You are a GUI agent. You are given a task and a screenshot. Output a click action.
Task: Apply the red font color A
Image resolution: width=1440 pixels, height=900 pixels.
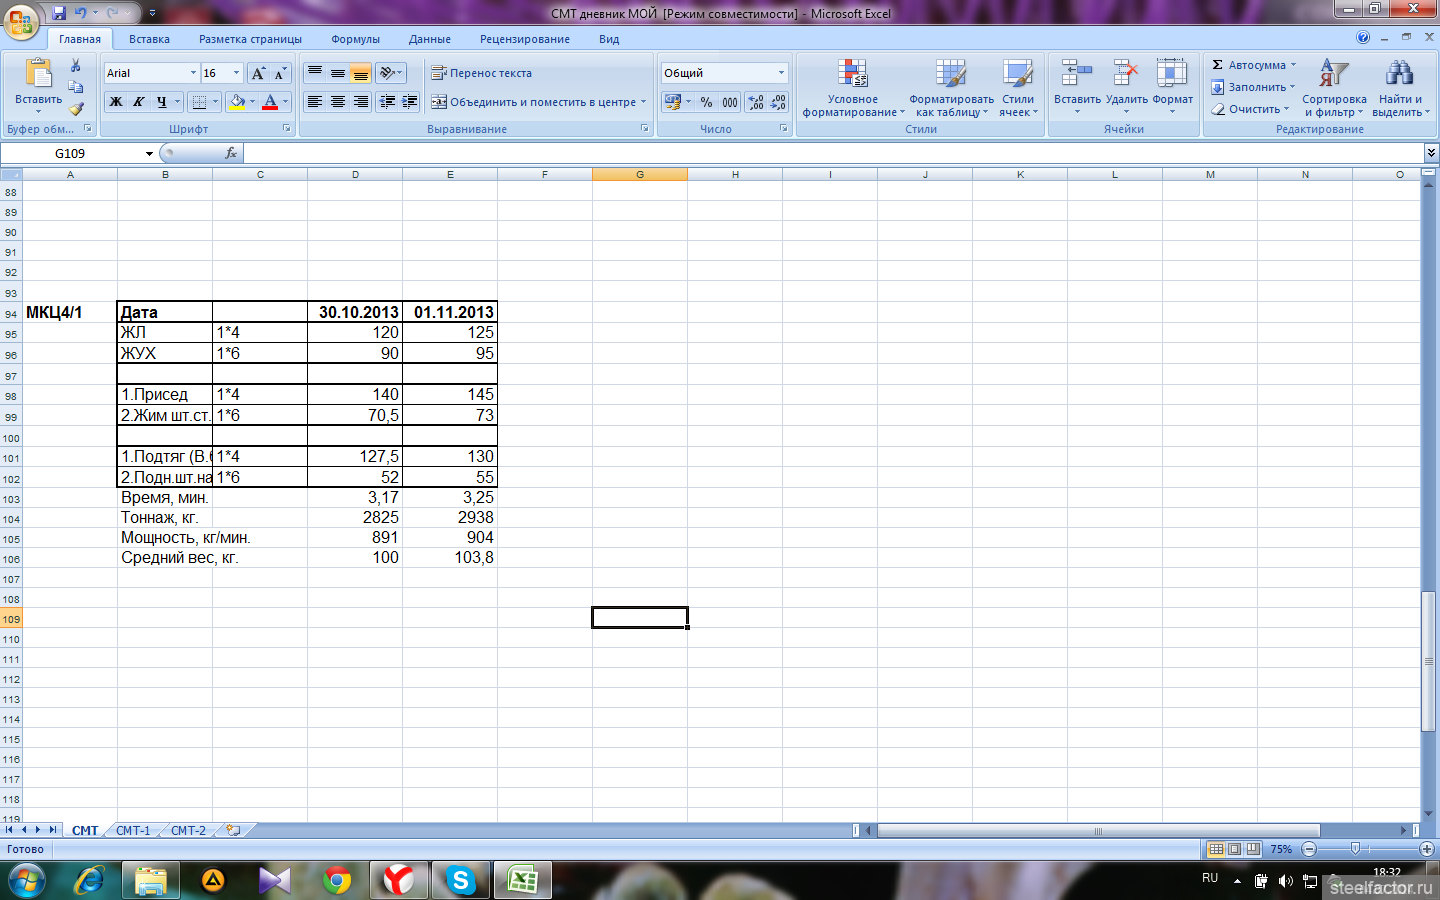[269, 102]
